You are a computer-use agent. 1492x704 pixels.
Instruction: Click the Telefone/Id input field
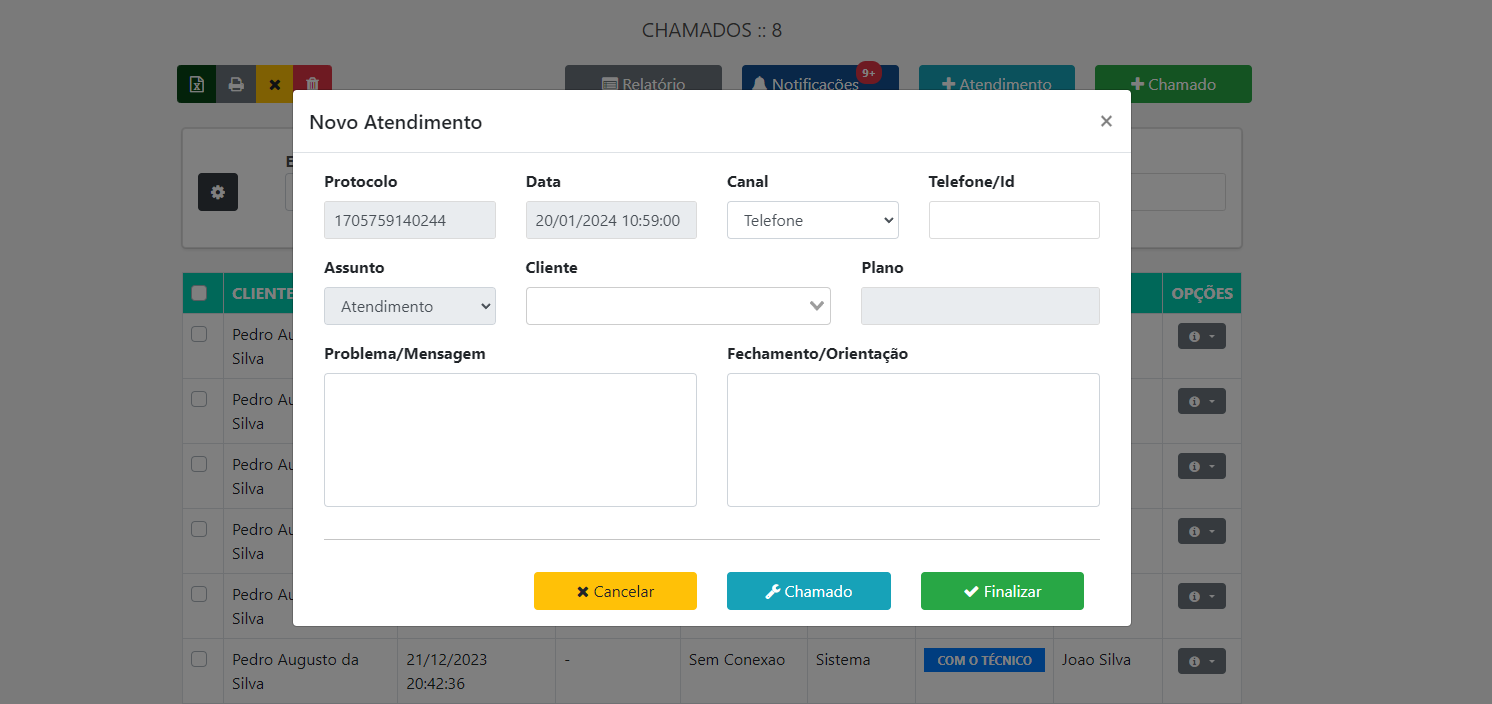(x=1014, y=220)
